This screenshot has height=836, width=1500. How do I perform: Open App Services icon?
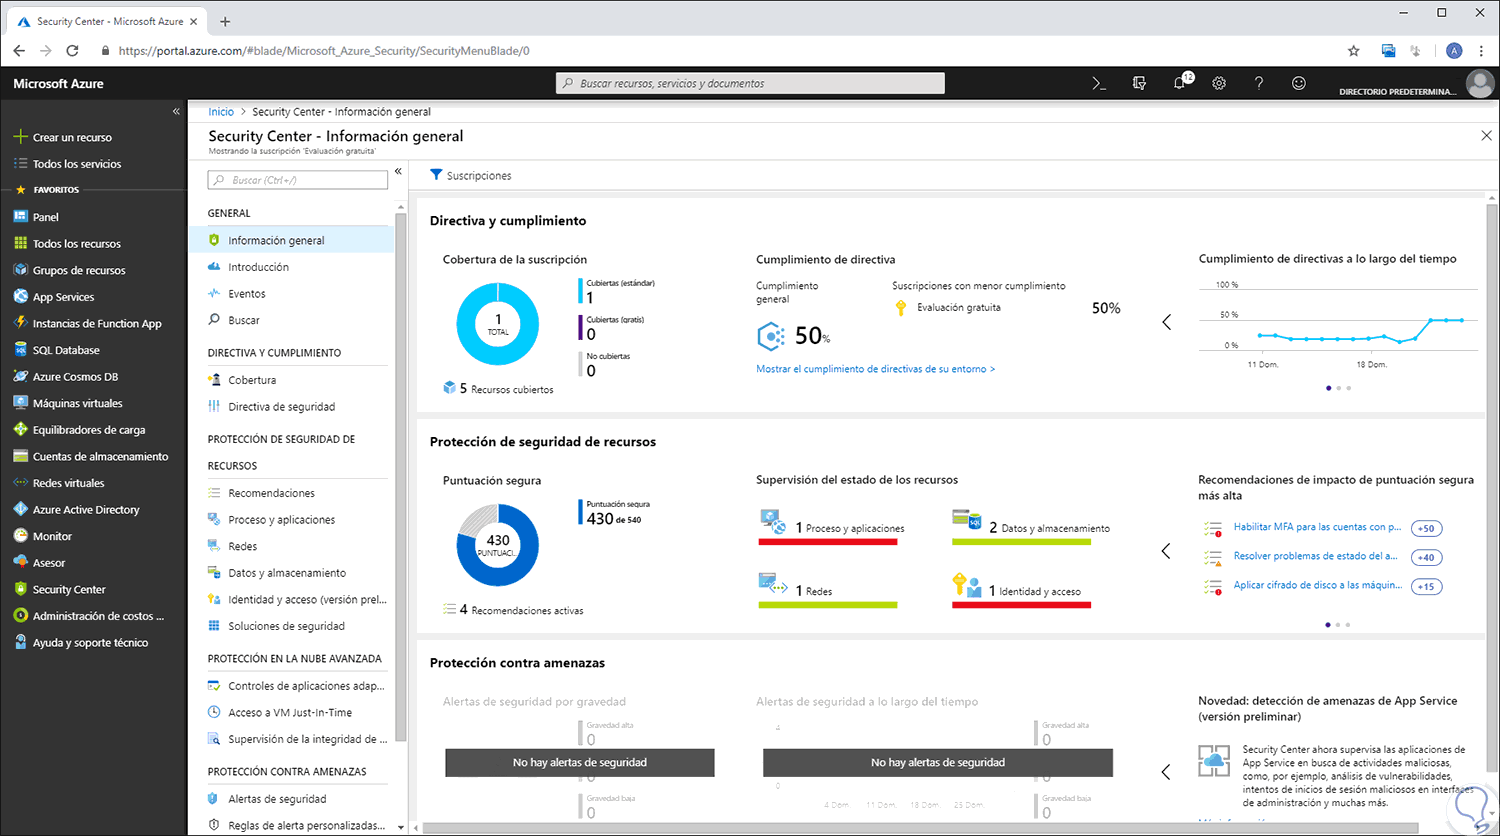[x=20, y=297]
